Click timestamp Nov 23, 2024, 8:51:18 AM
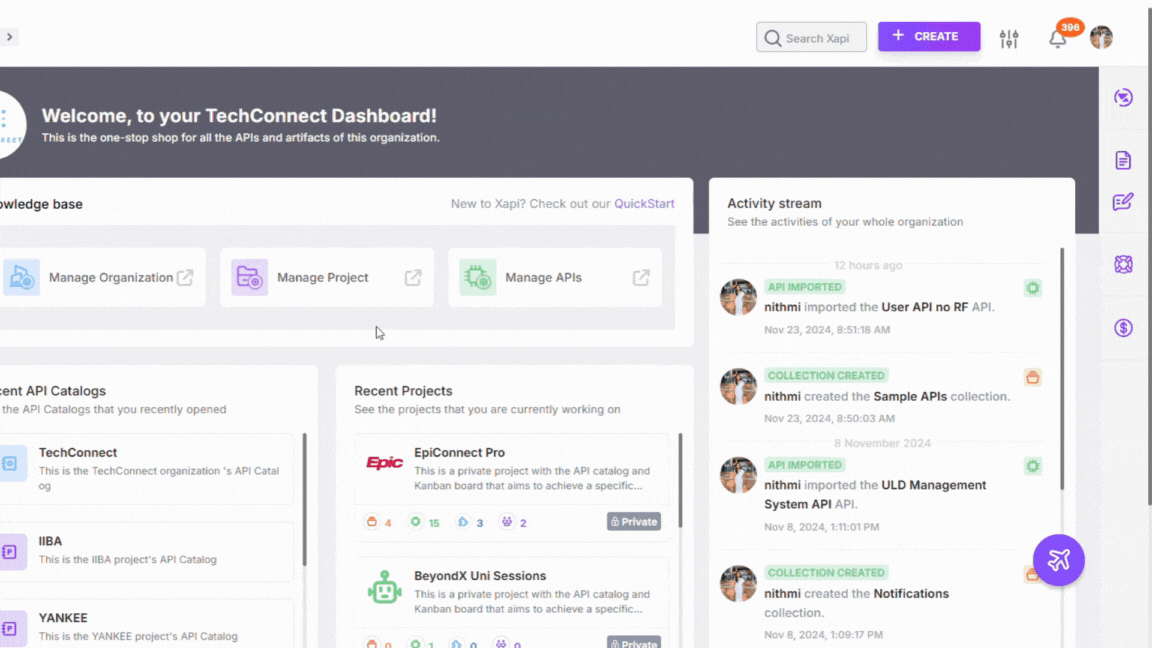 827,330
